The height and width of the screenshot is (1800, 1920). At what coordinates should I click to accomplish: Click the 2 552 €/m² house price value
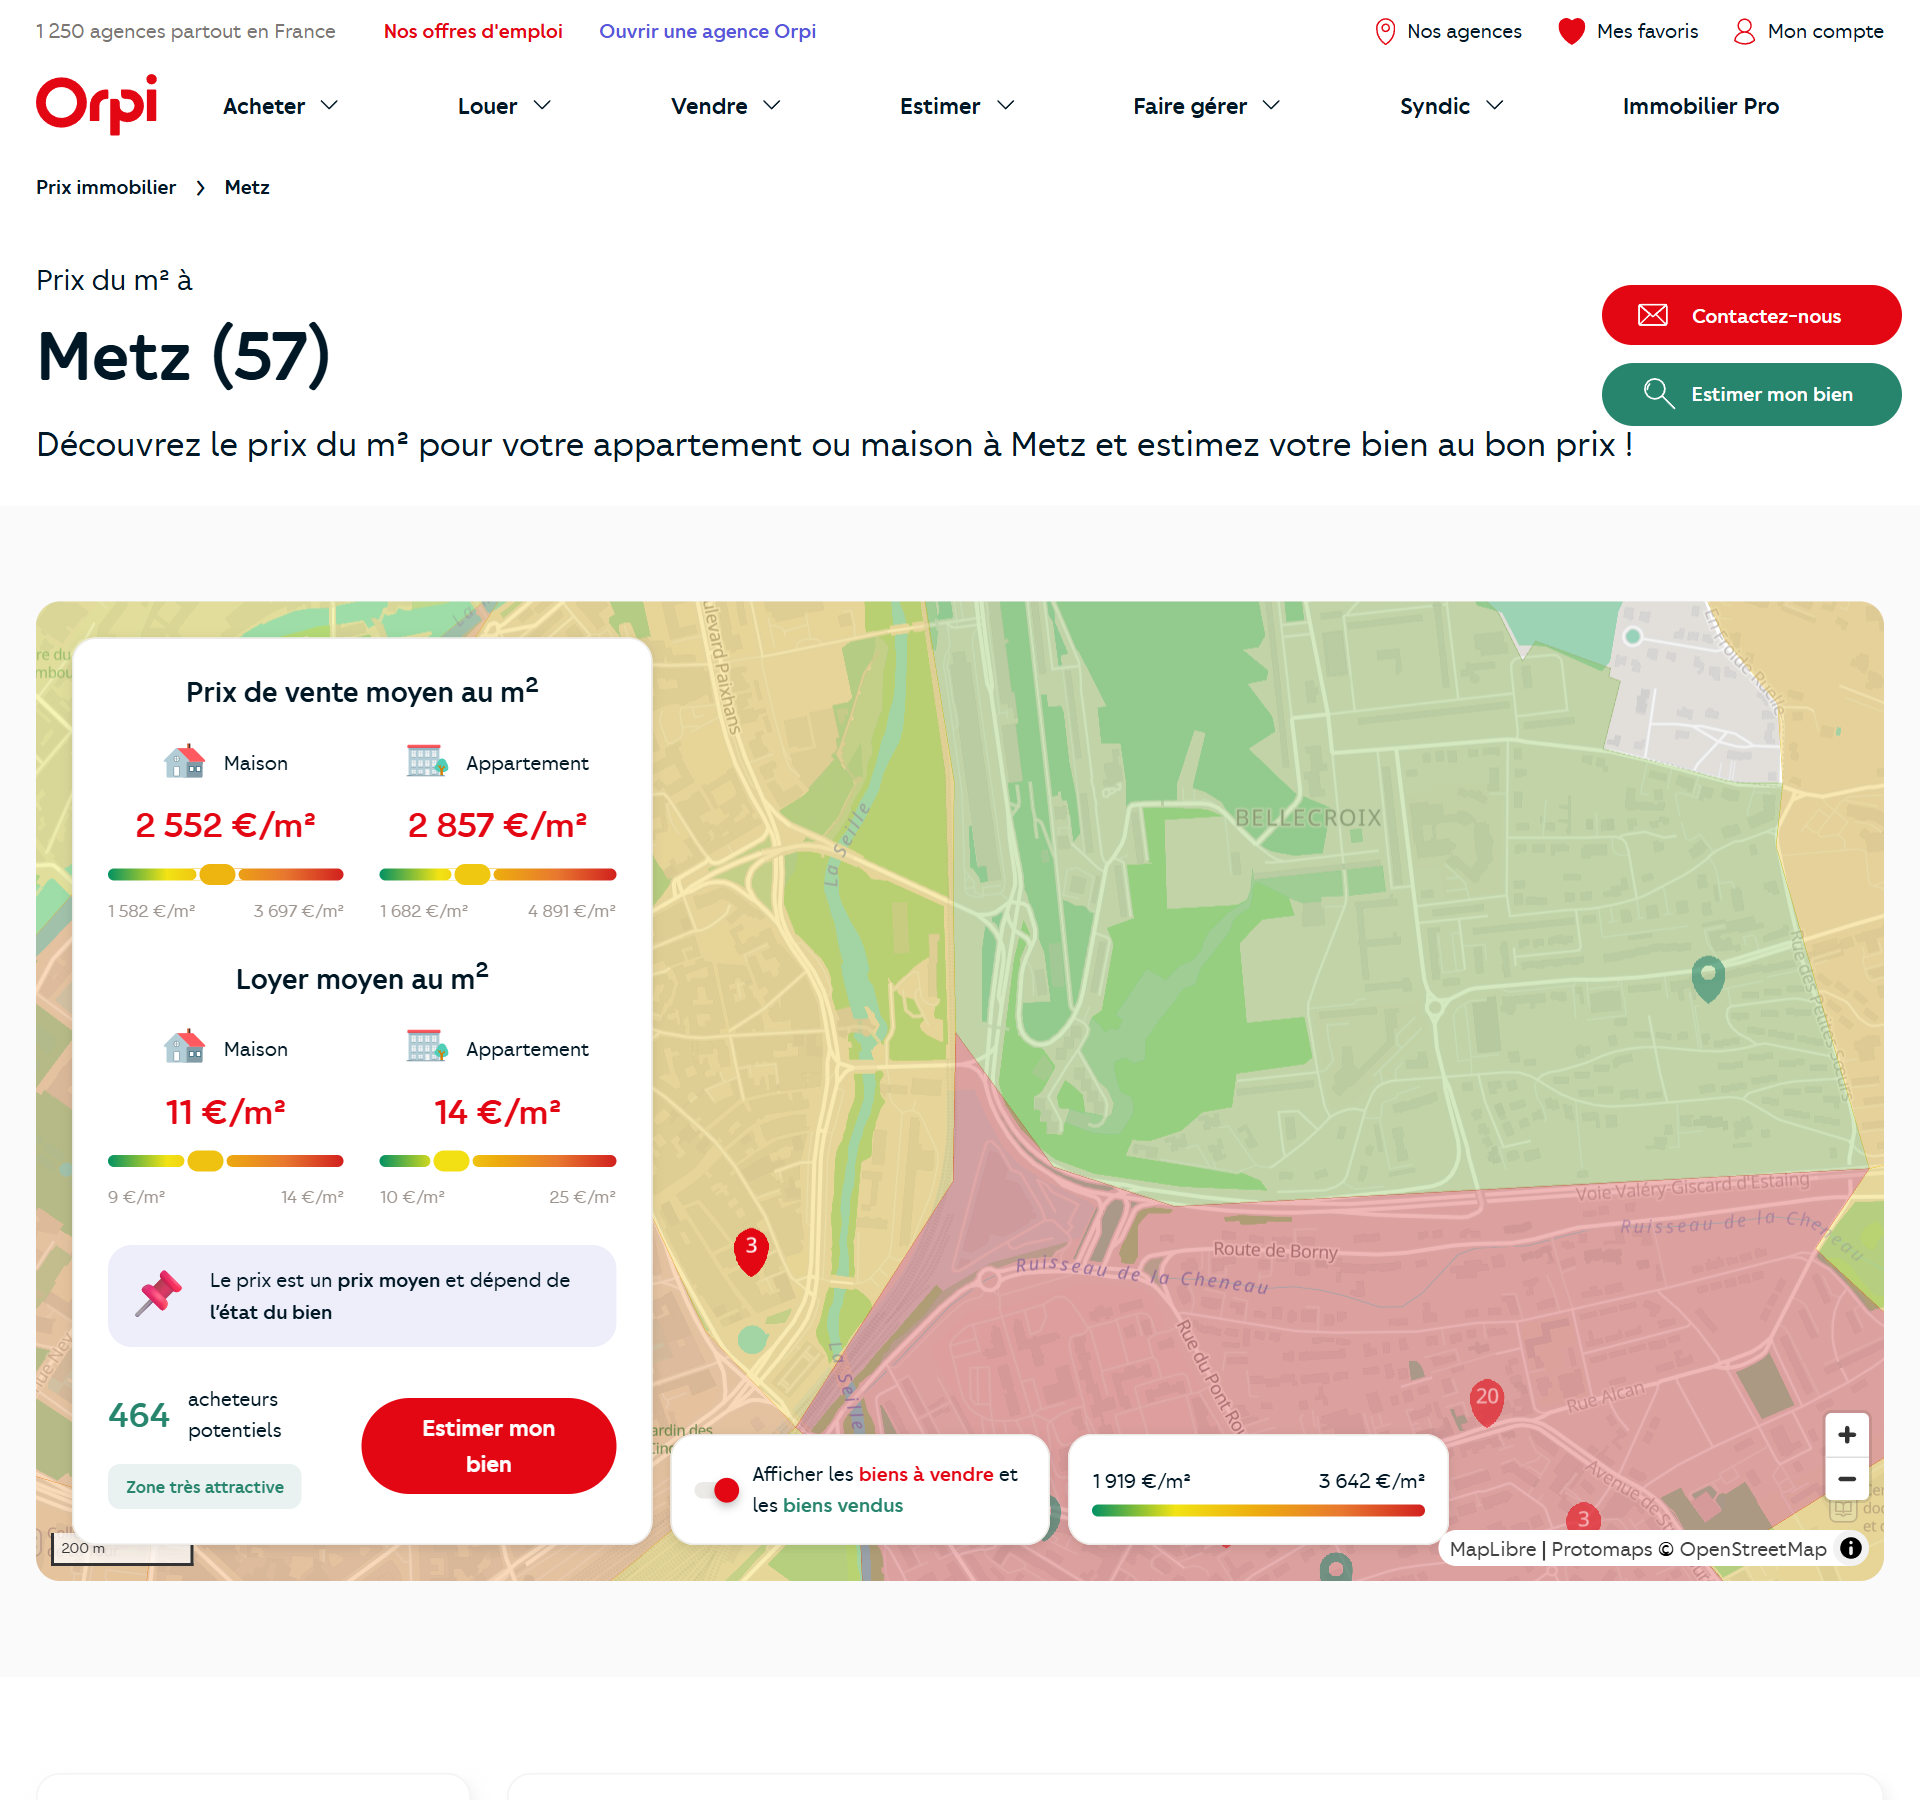click(225, 825)
